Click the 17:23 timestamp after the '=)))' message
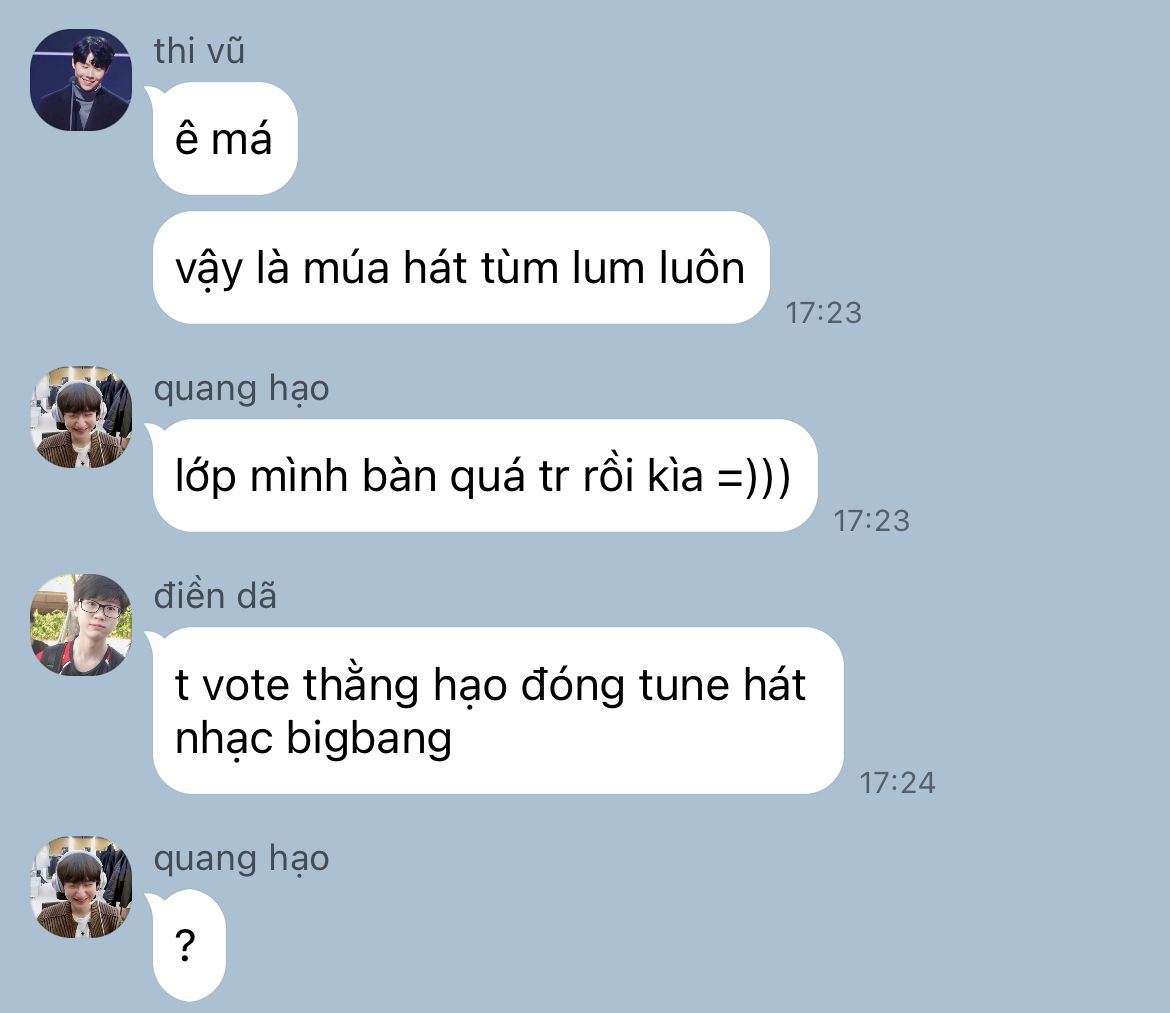 coord(872,521)
